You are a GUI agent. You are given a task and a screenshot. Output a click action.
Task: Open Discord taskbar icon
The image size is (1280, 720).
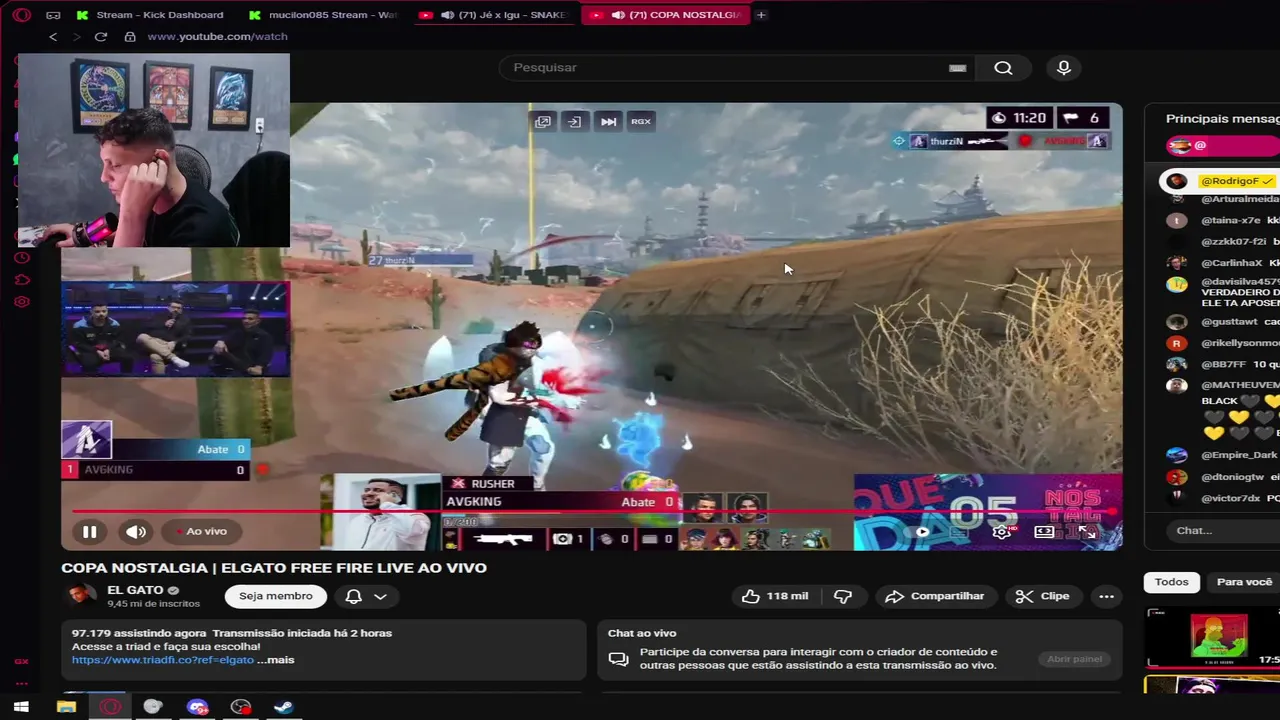[198, 707]
